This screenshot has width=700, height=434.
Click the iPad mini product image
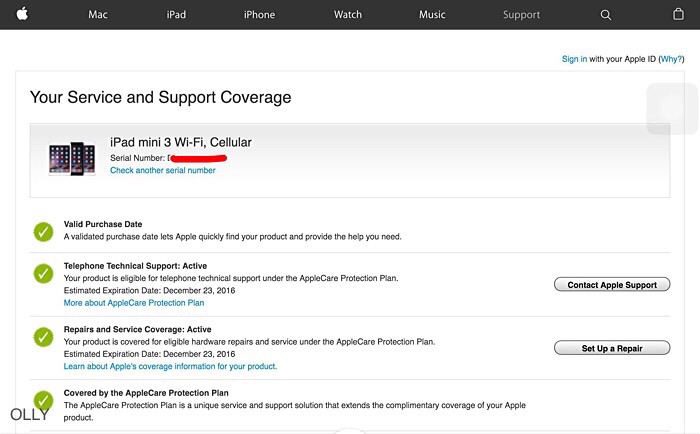(x=72, y=159)
